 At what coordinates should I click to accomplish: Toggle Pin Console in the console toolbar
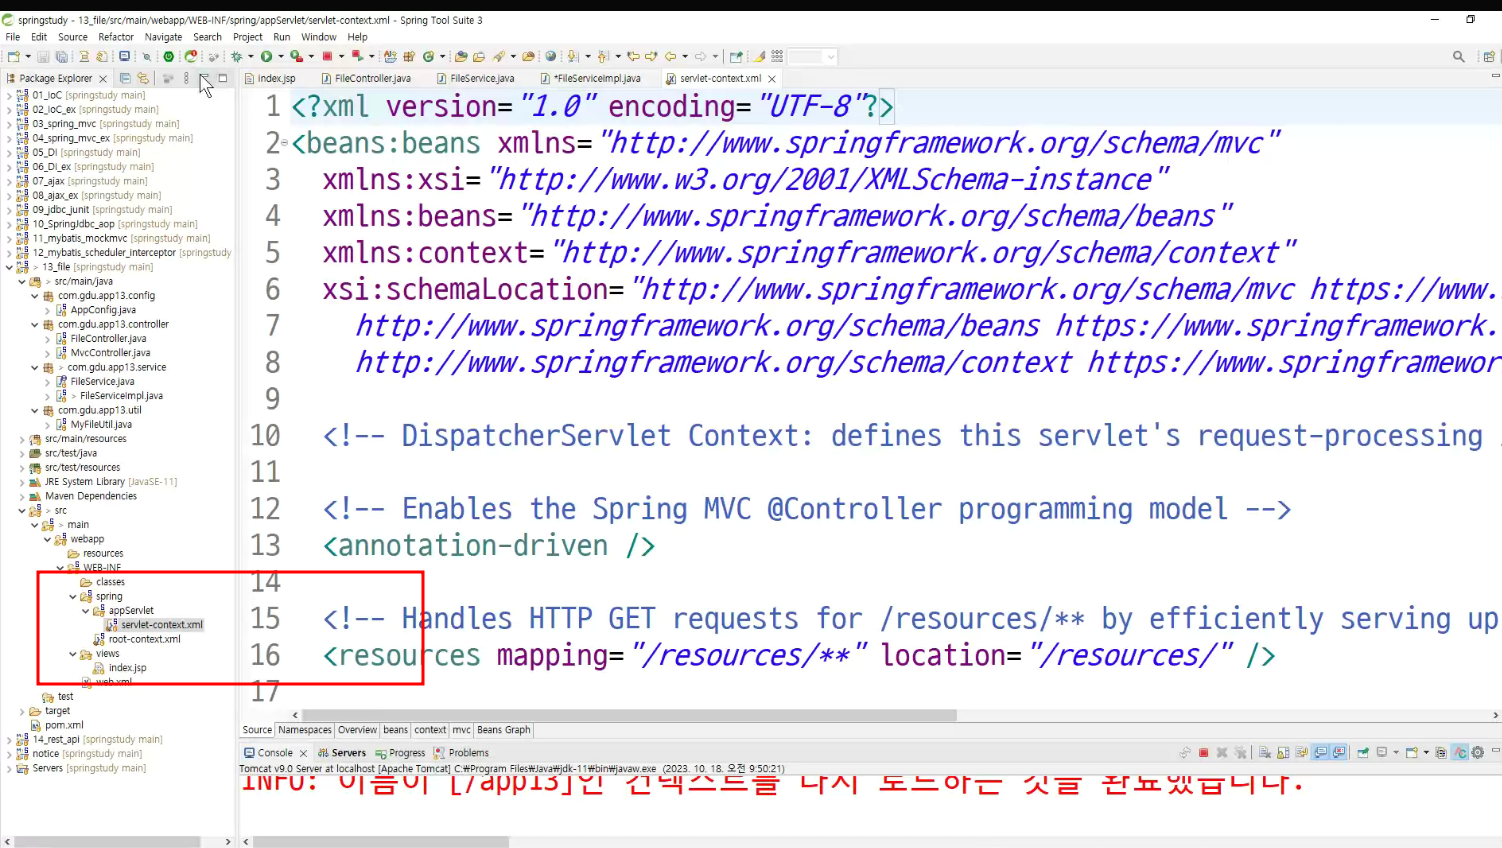coord(1363,753)
